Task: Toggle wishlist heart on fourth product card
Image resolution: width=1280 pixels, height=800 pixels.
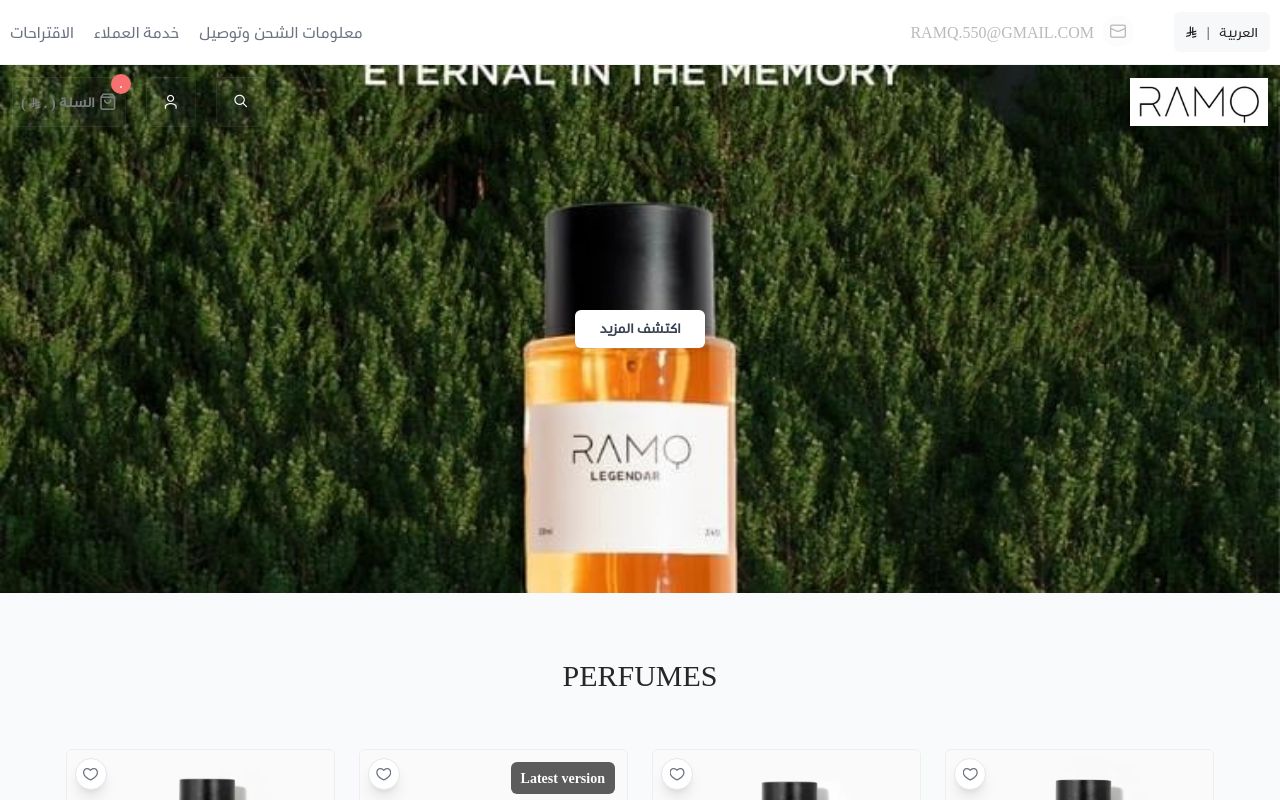Action: point(970,774)
